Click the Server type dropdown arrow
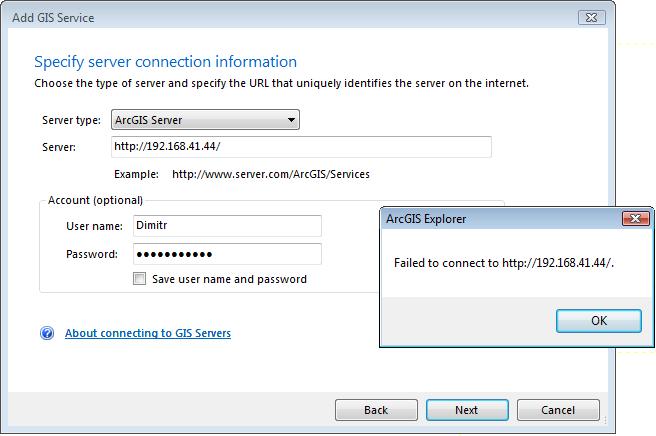Viewport: 656px width, 436px height. point(291,121)
